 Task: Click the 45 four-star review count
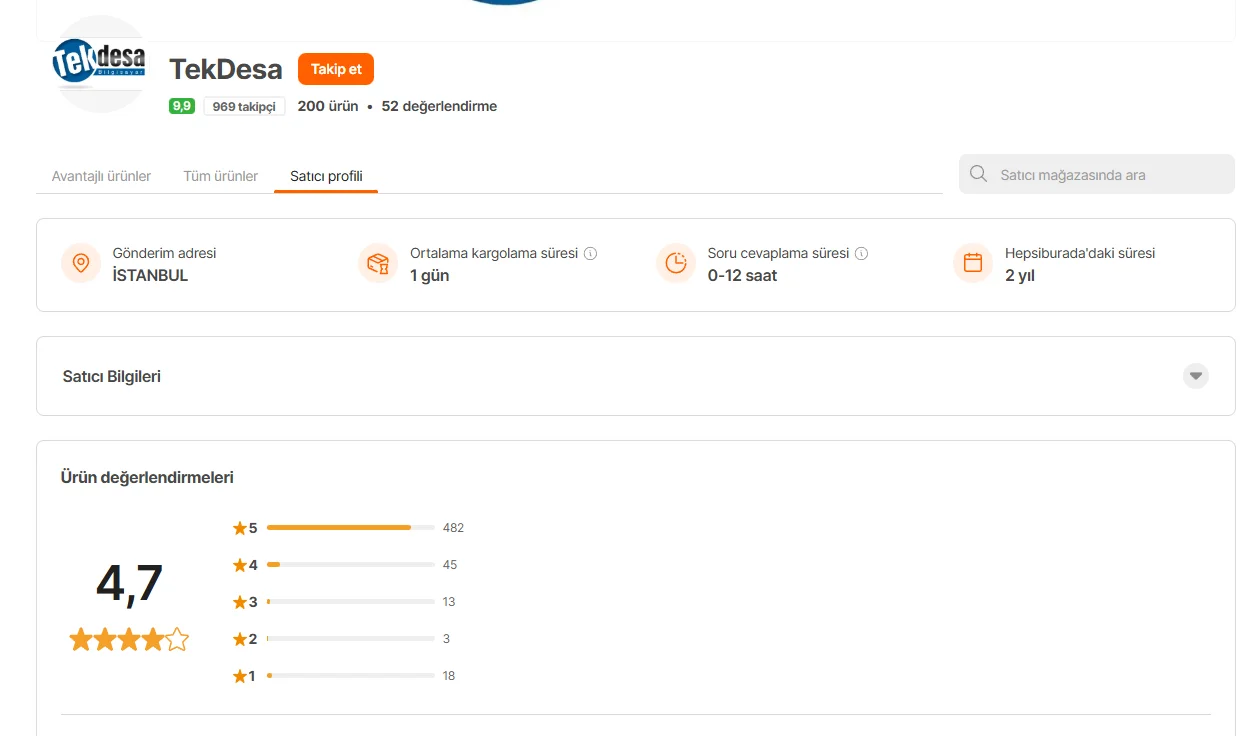point(450,564)
